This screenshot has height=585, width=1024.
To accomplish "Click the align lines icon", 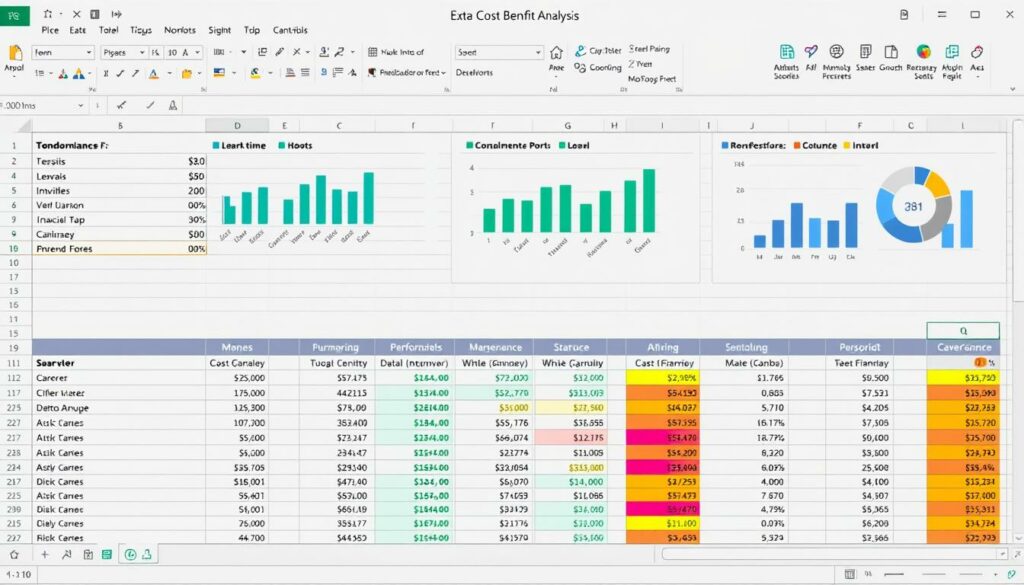I will click(306, 73).
